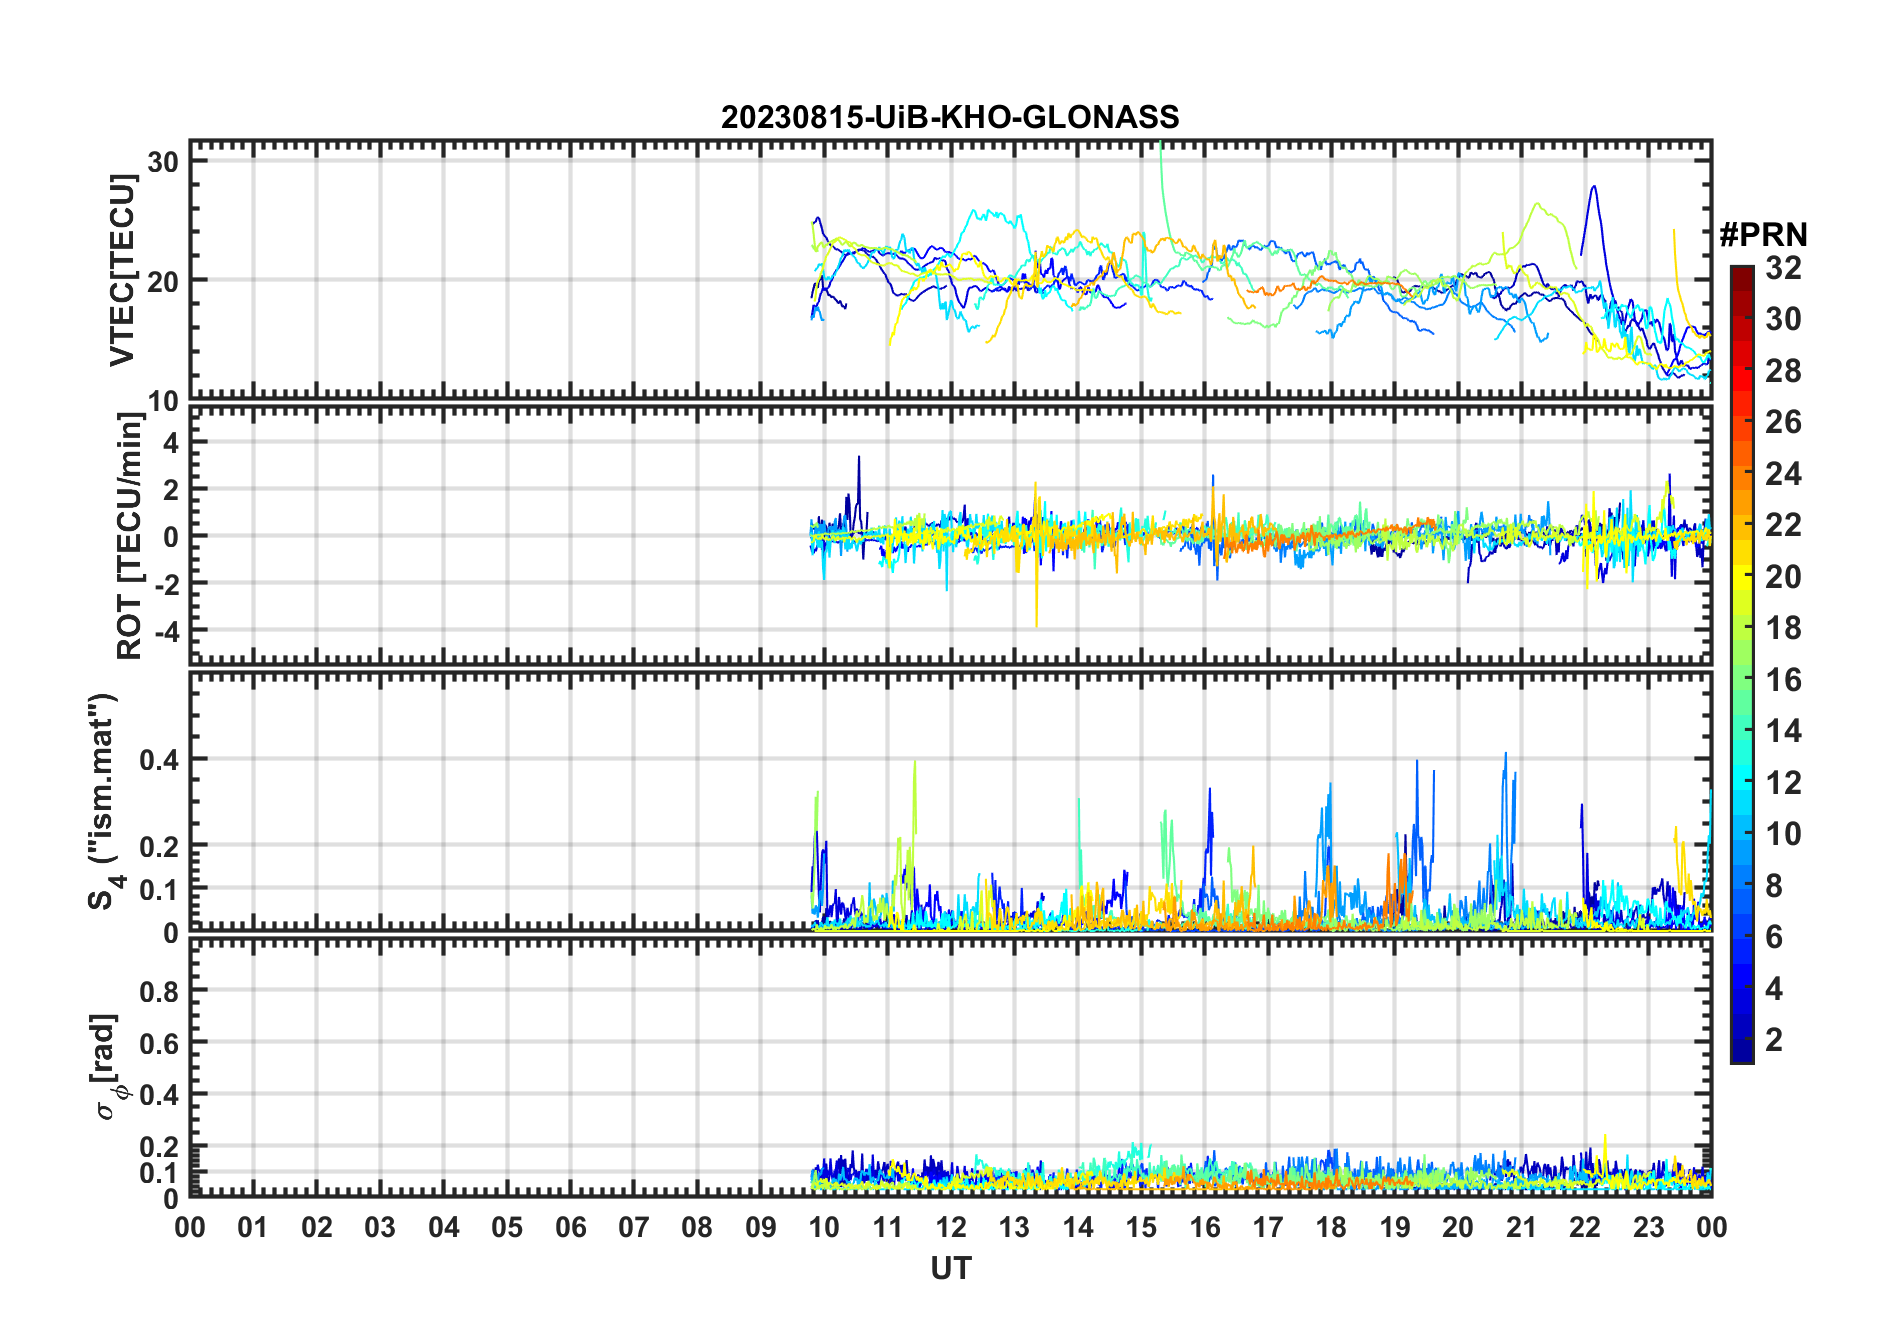The height and width of the screenshot is (1330, 1902).
Task: Click the UT axis tick label 19
Action: point(1395,1227)
